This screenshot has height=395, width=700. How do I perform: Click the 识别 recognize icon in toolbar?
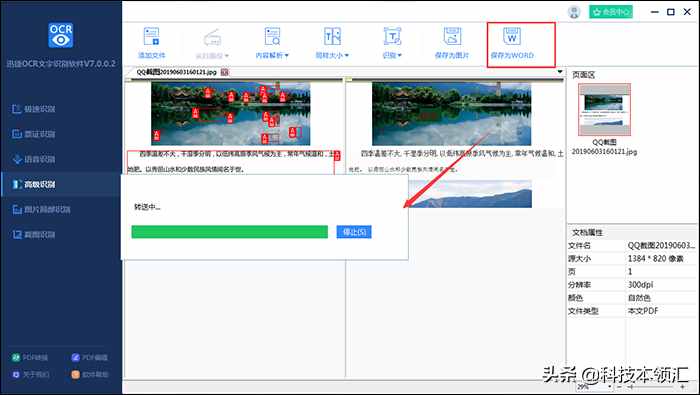[392, 36]
